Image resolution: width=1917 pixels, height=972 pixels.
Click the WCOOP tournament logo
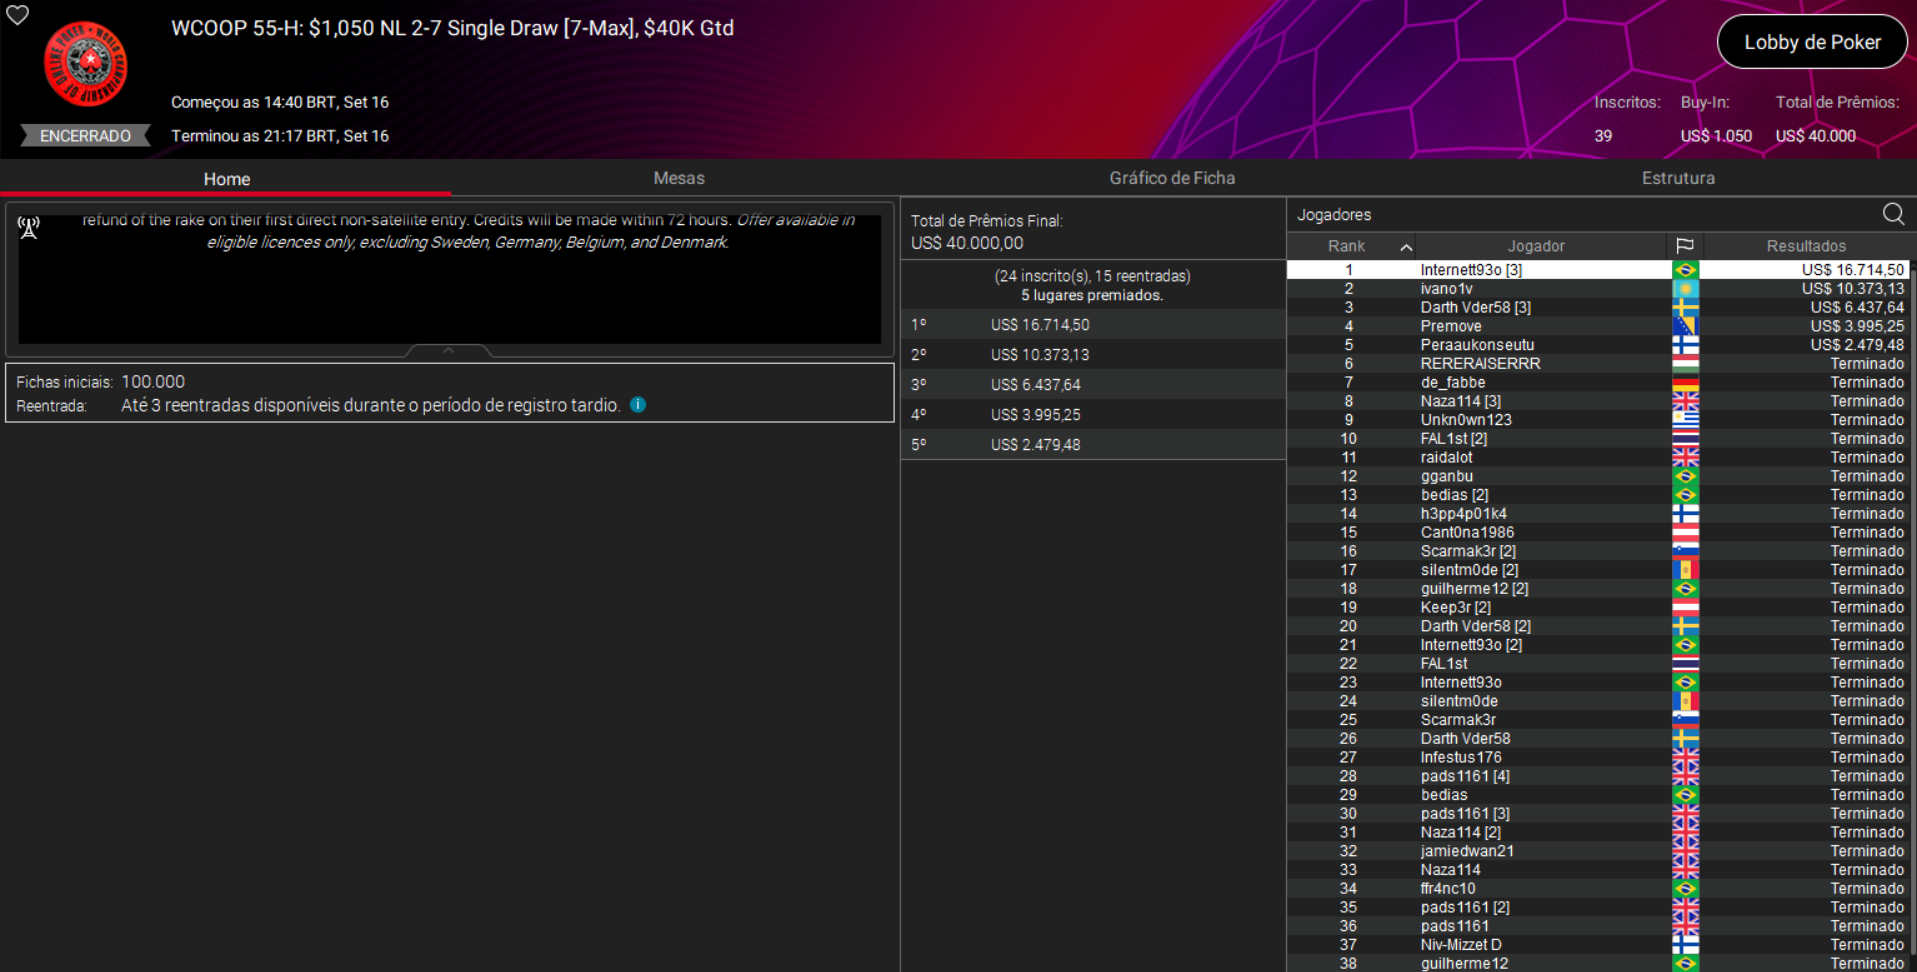(x=86, y=64)
